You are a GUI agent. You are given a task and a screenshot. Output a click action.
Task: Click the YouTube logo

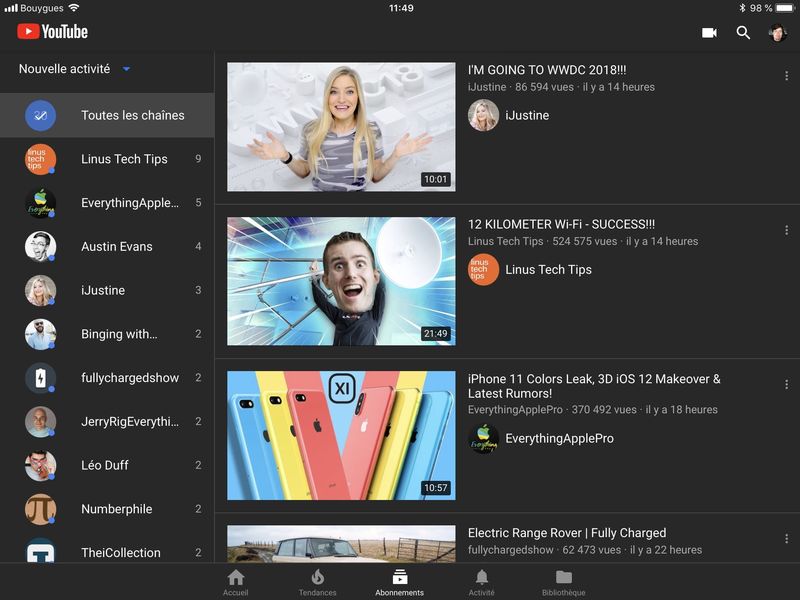53,32
